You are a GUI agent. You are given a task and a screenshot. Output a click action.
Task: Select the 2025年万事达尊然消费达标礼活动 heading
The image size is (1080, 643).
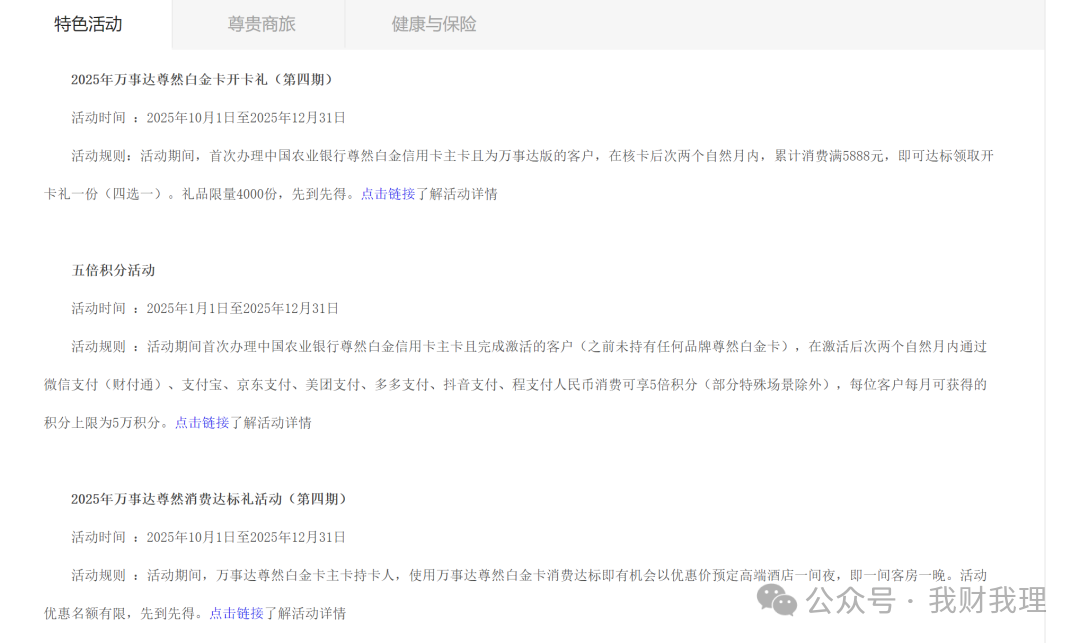tap(210, 498)
